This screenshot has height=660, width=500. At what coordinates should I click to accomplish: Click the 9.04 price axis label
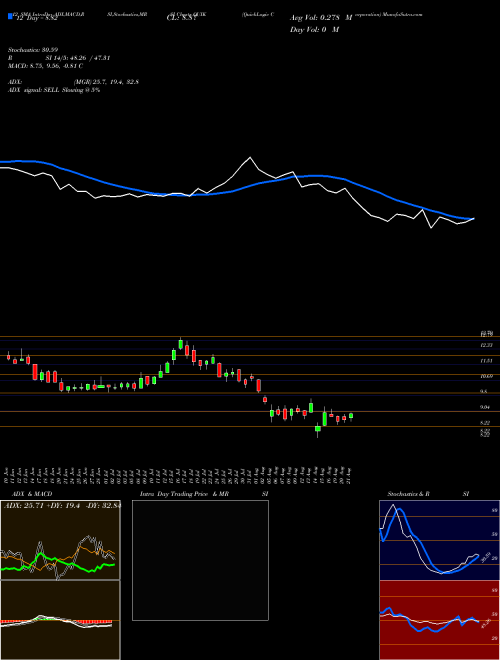[486, 407]
